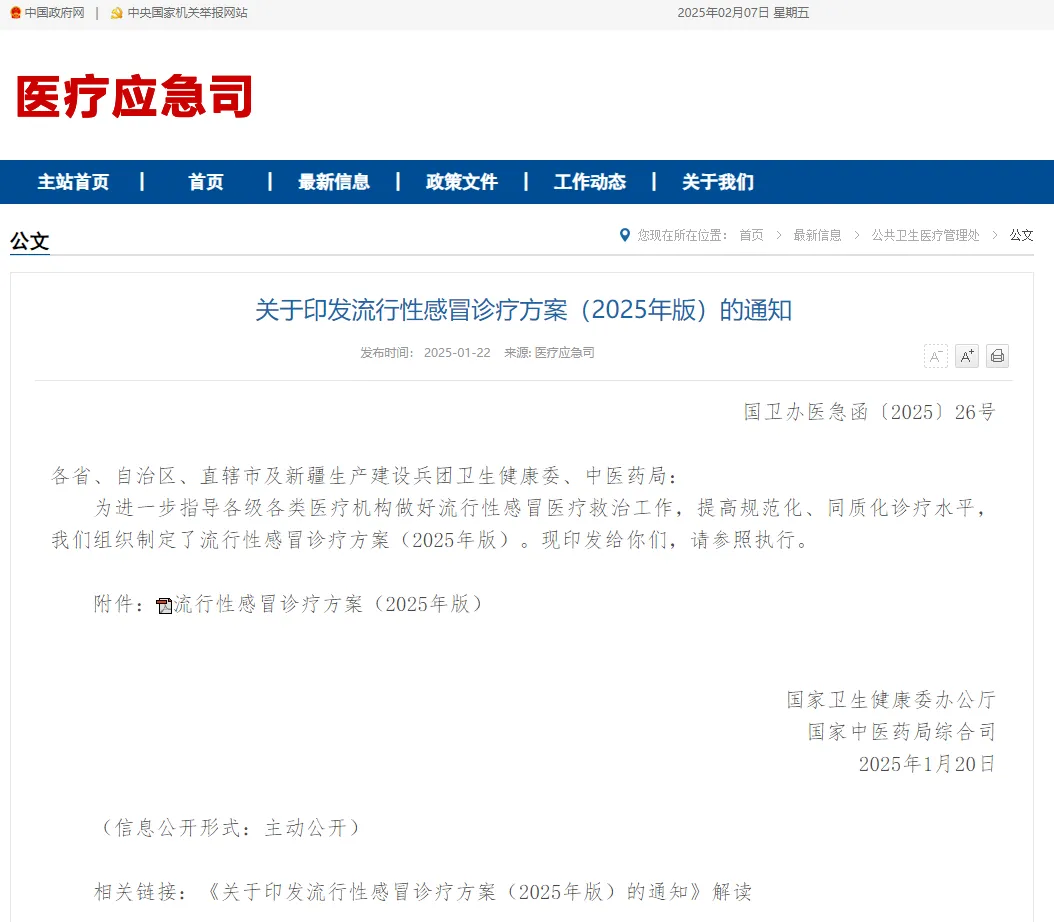
Task: Open the 最新信息 navigation menu
Action: 334,182
